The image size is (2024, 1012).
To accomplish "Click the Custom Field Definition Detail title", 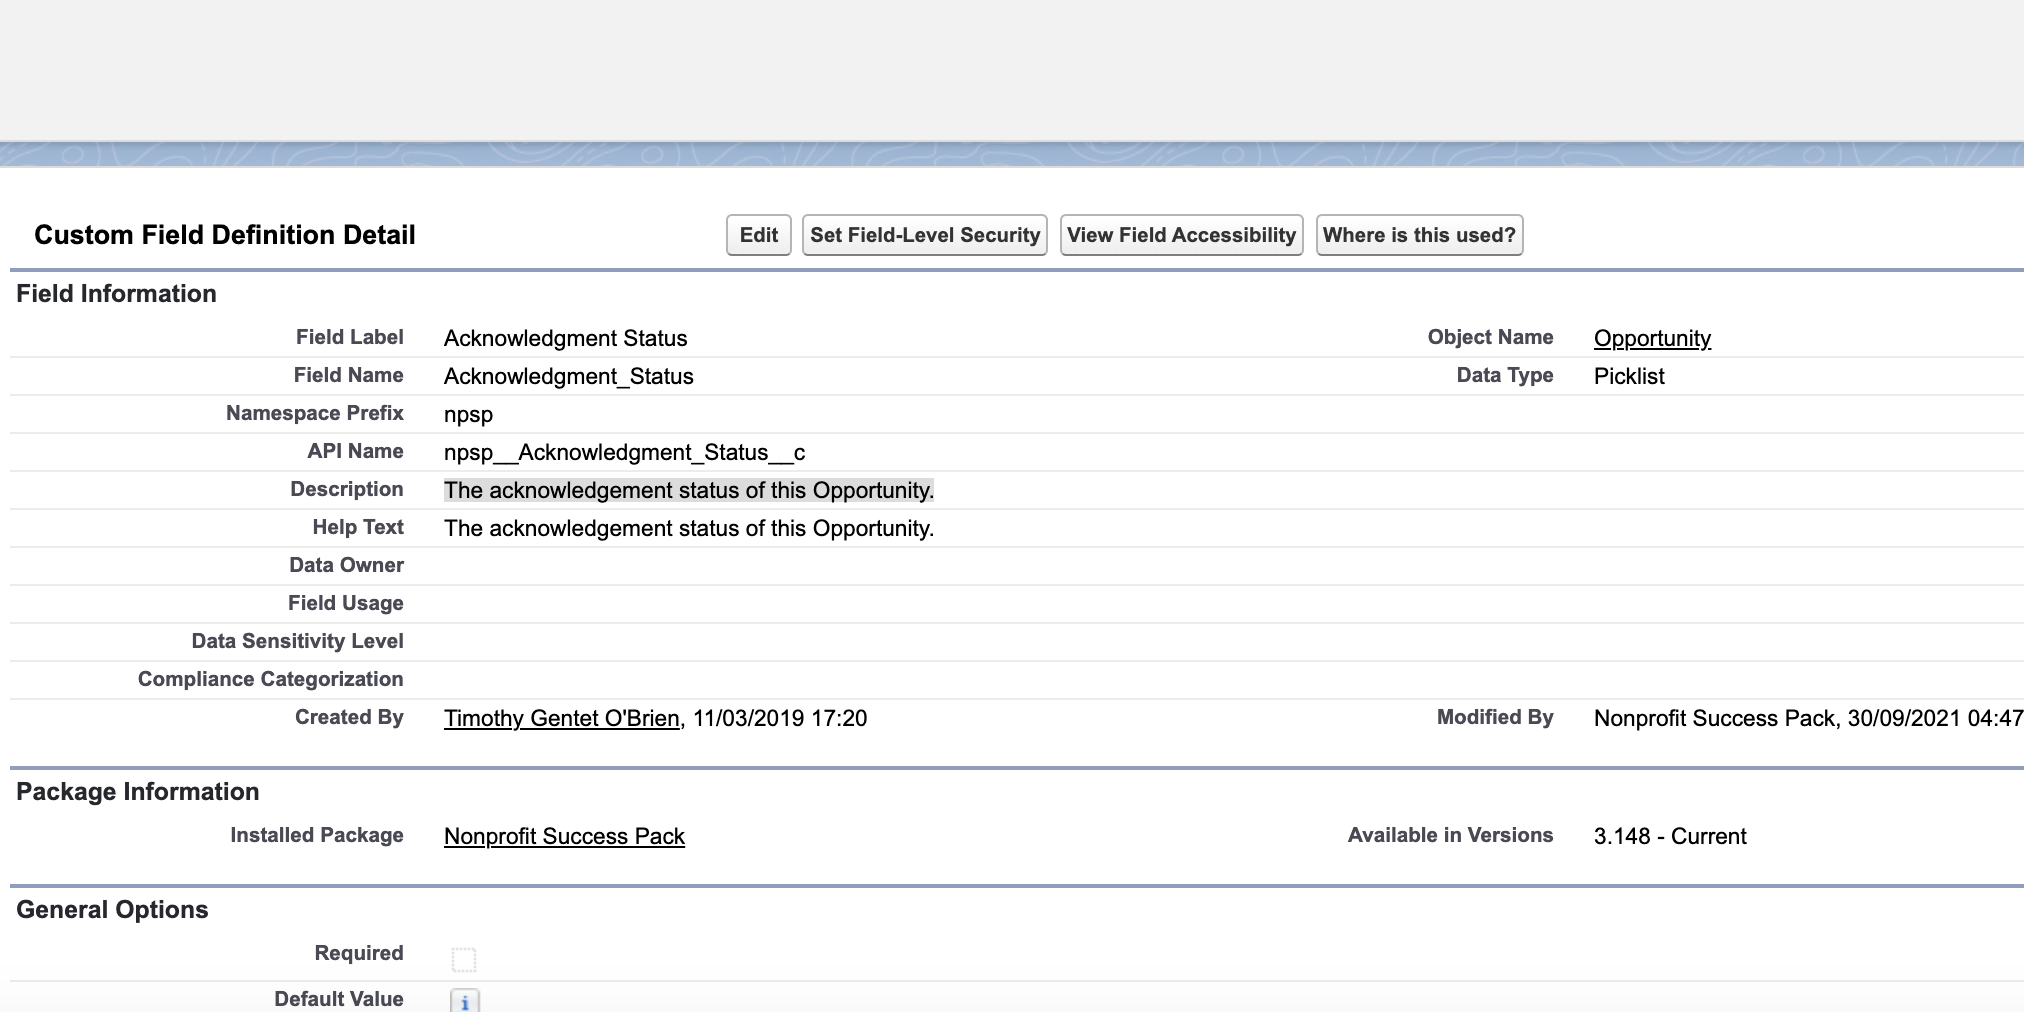I will click(x=224, y=235).
